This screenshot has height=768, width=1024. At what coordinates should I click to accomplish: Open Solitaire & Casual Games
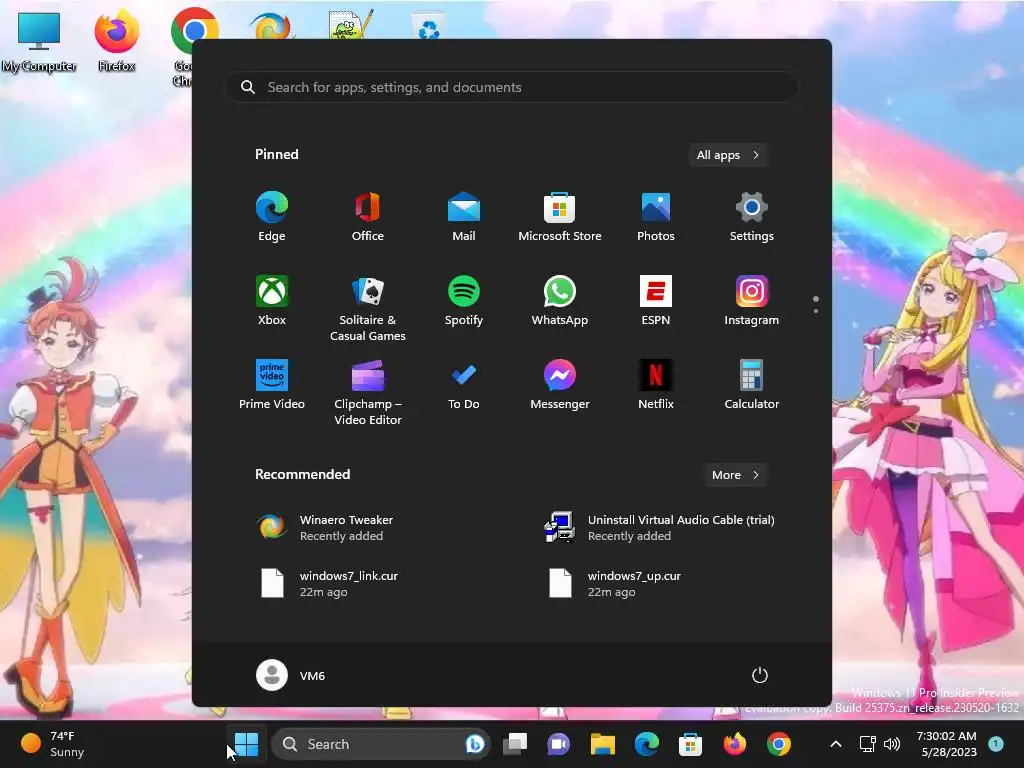pos(368,309)
